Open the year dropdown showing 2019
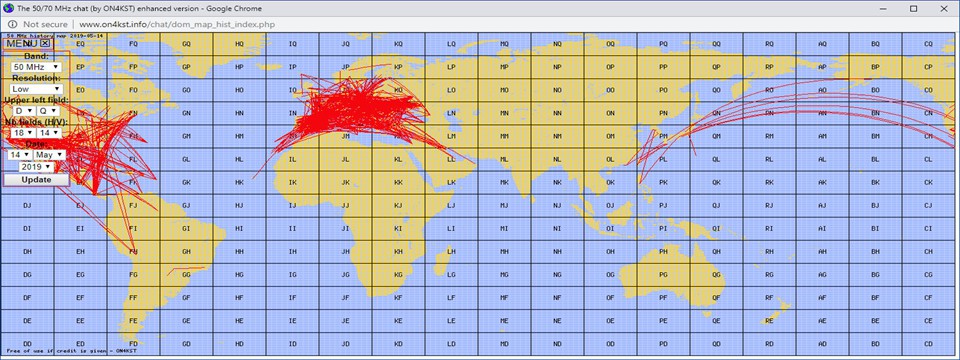The height and width of the screenshot is (360, 960). 36,167
